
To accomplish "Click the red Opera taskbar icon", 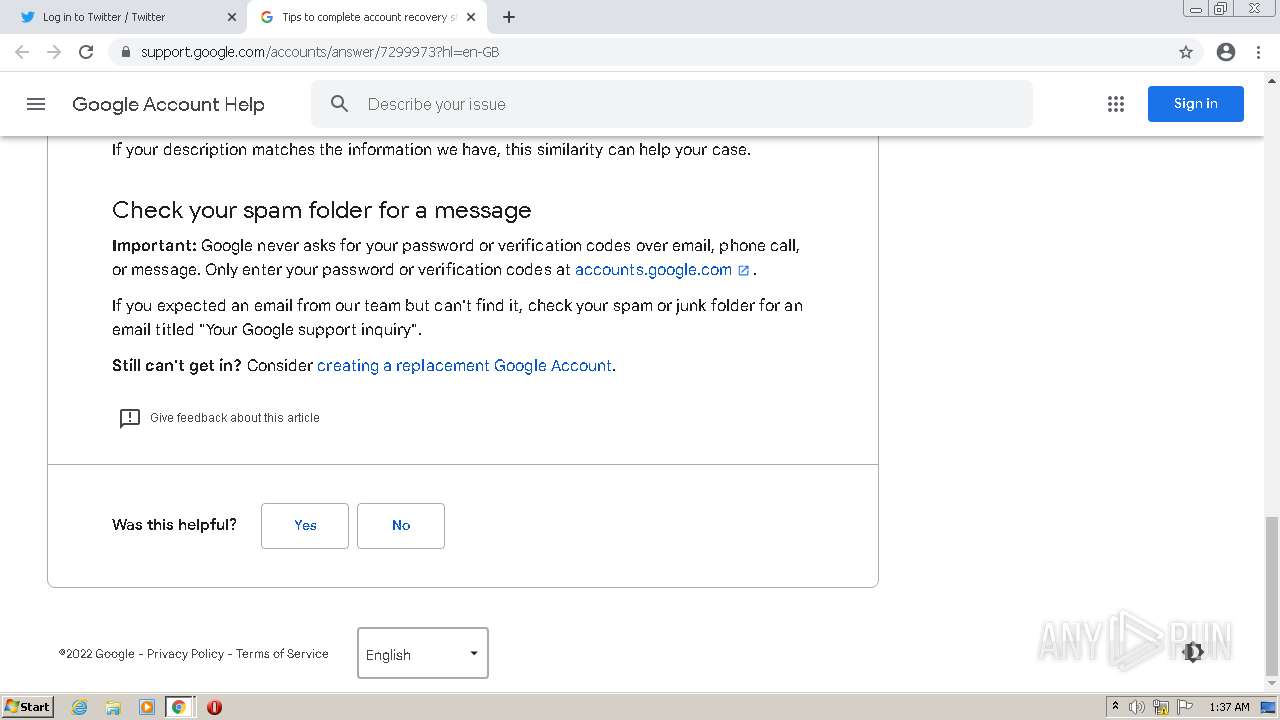I will [x=214, y=707].
